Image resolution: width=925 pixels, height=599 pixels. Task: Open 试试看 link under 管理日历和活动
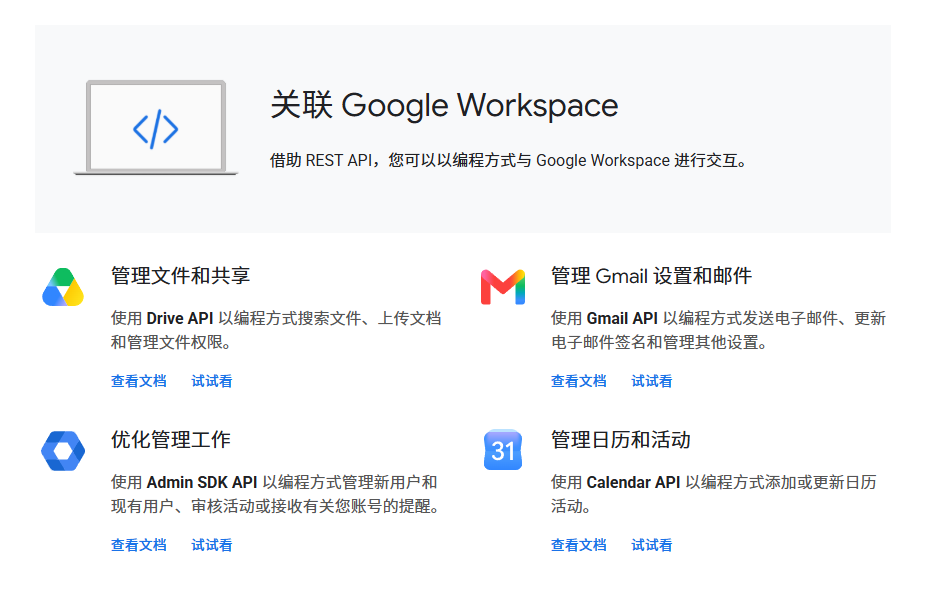pos(652,545)
